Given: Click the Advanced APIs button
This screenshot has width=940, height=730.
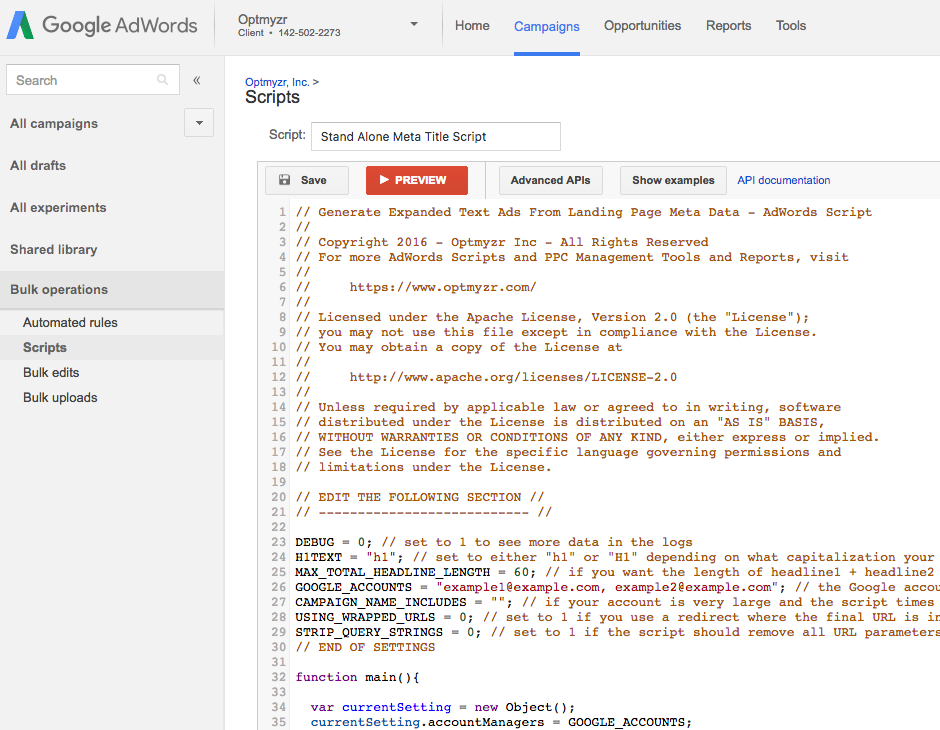Looking at the screenshot, I should click(550, 180).
